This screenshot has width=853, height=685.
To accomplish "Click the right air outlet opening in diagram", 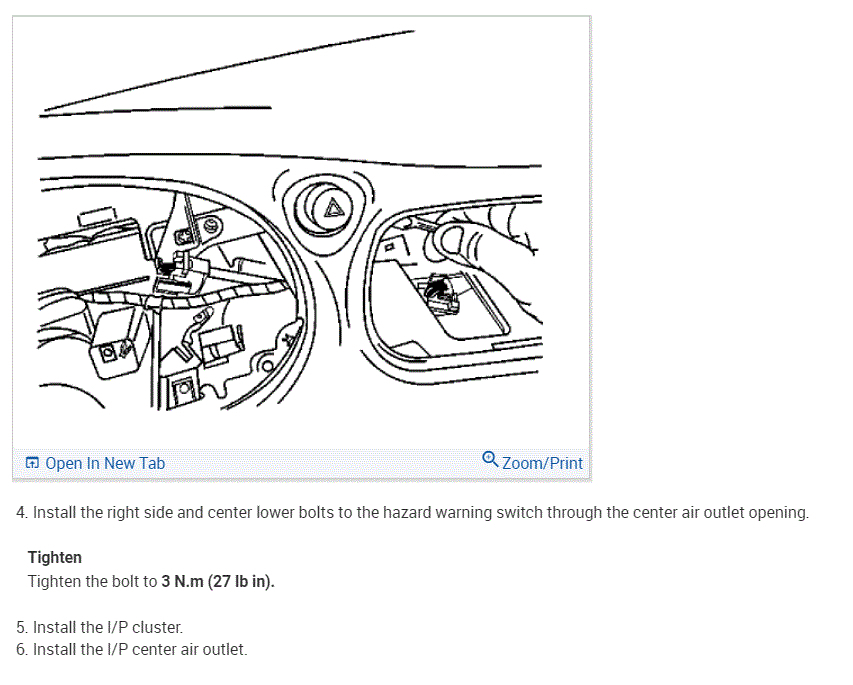I will (x=454, y=288).
